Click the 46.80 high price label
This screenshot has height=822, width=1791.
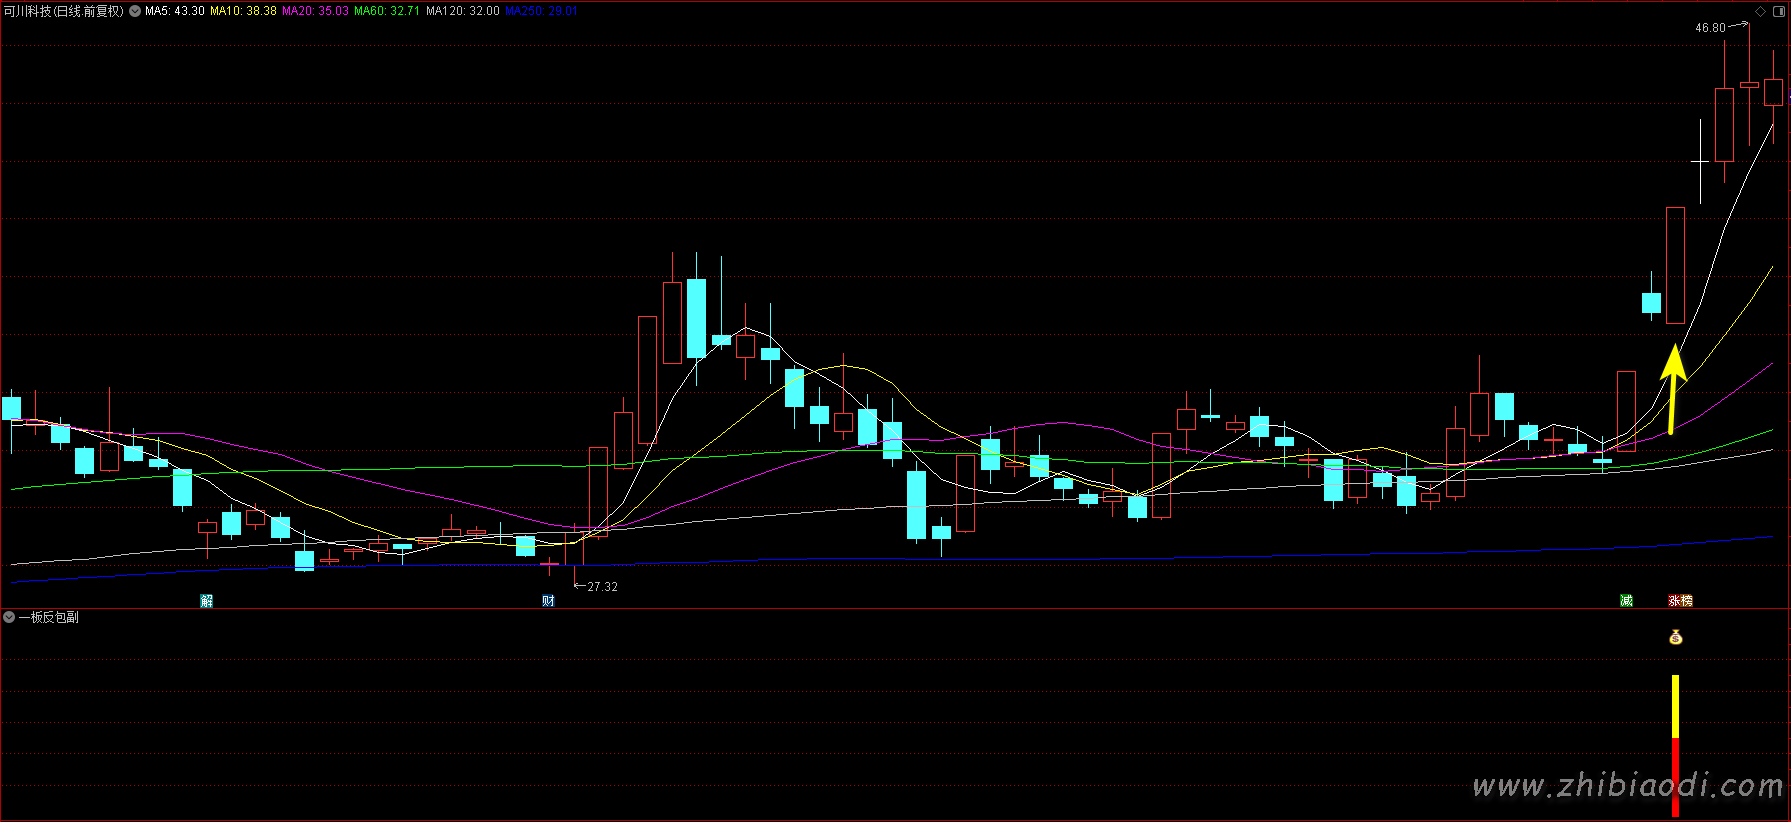[1710, 28]
